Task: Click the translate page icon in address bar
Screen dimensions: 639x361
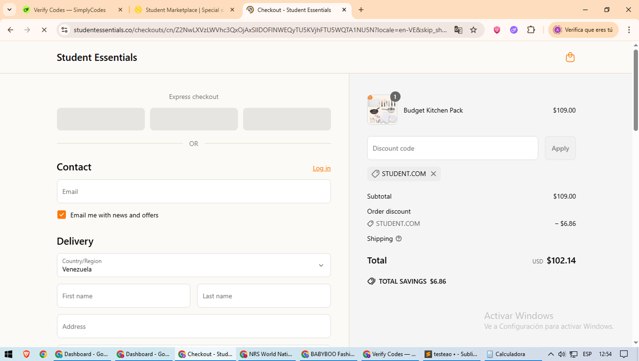Action: [458, 30]
